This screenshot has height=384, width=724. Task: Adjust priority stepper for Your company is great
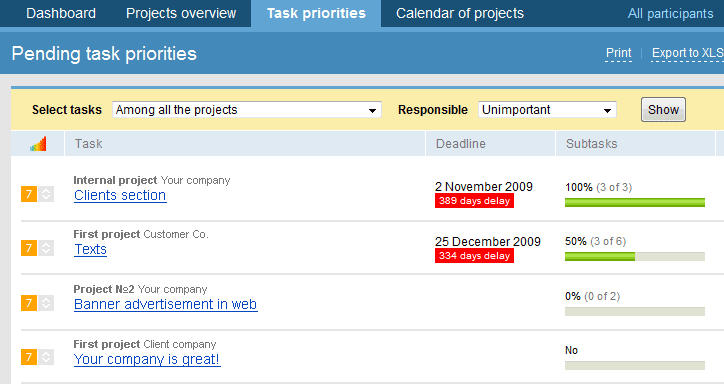(46, 357)
